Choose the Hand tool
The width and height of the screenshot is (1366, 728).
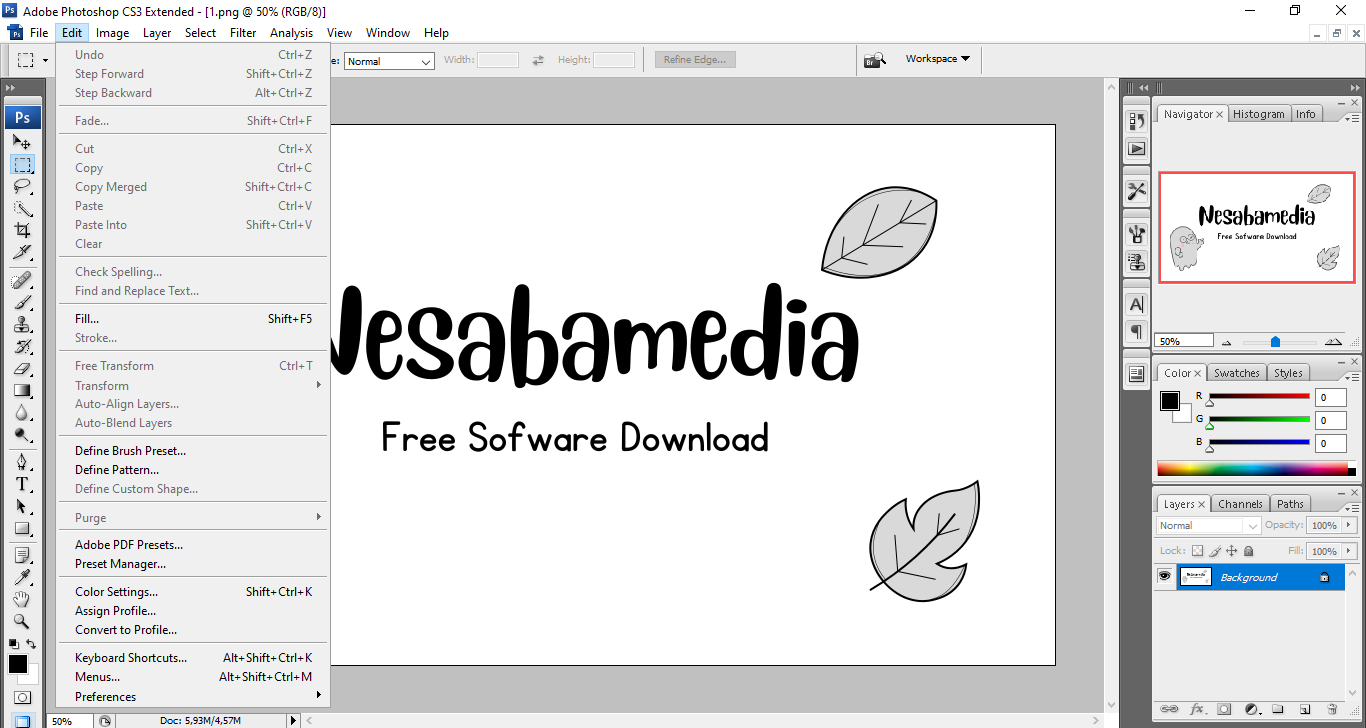coord(22,599)
